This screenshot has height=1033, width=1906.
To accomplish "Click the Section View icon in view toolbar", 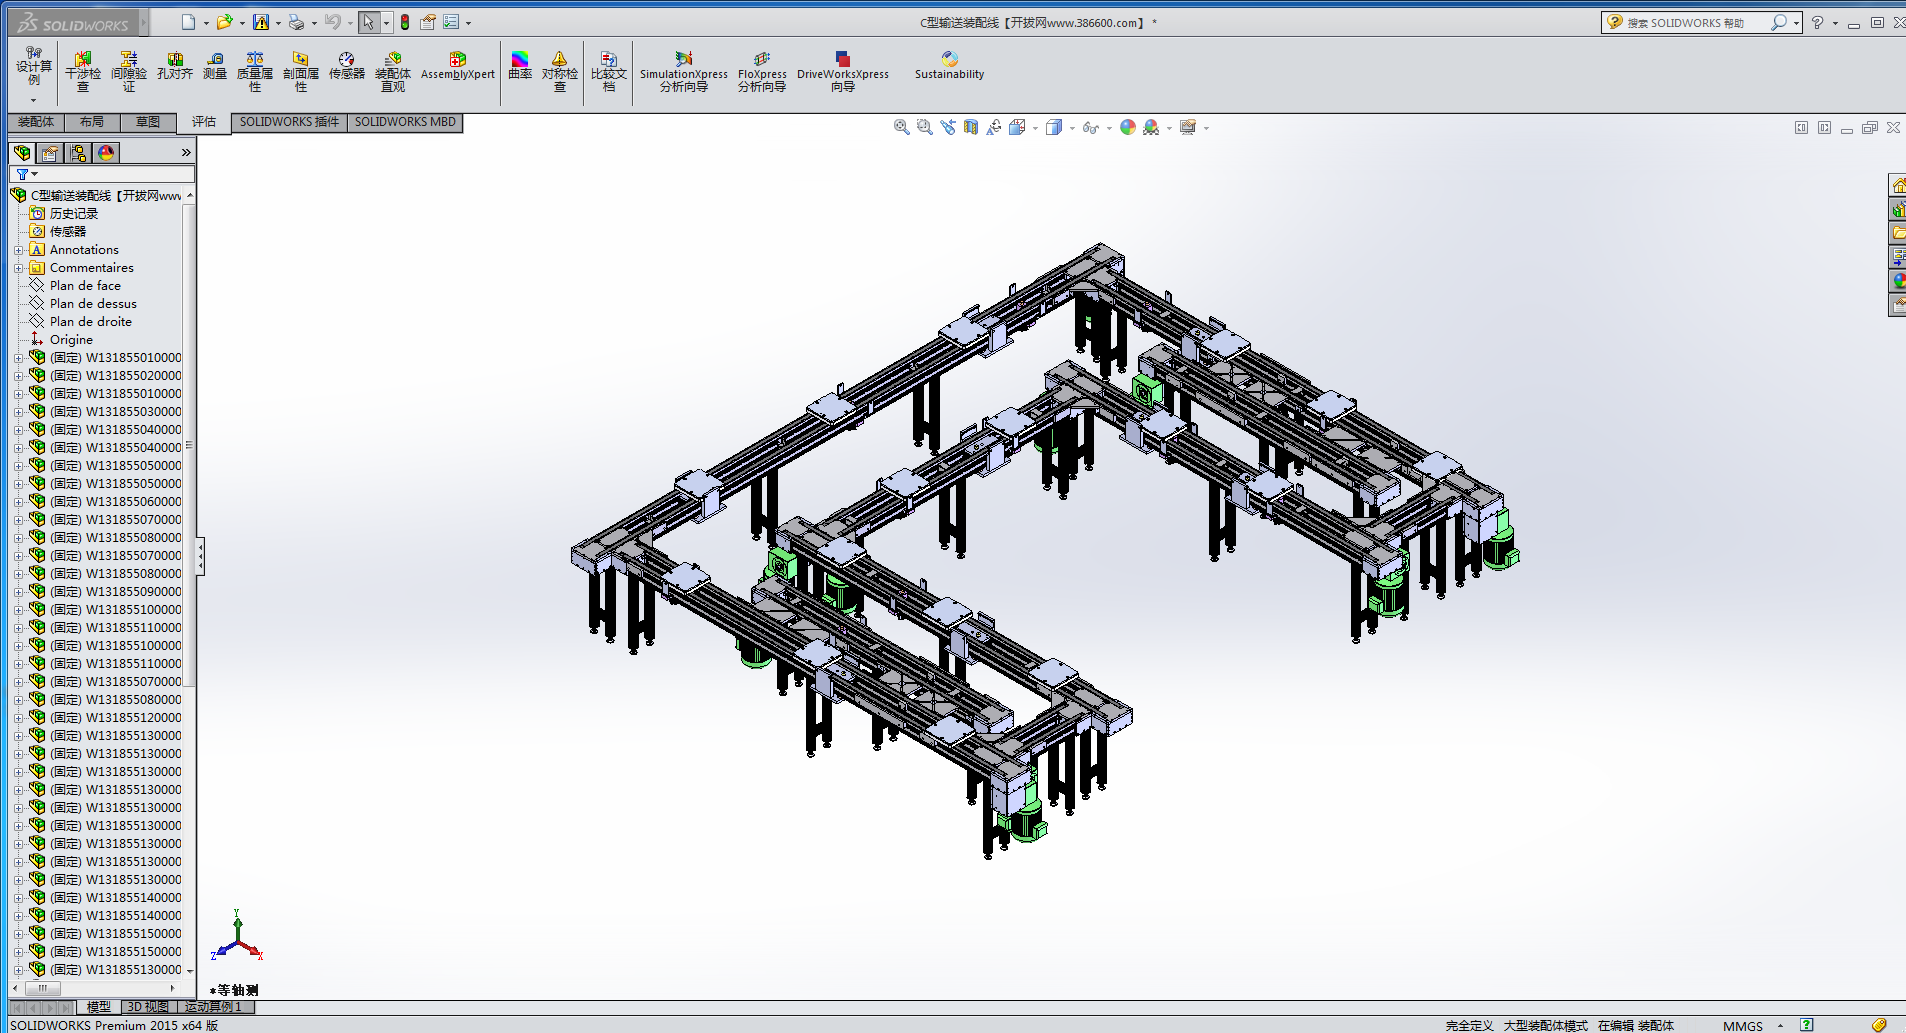I will (x=970, y=127).
